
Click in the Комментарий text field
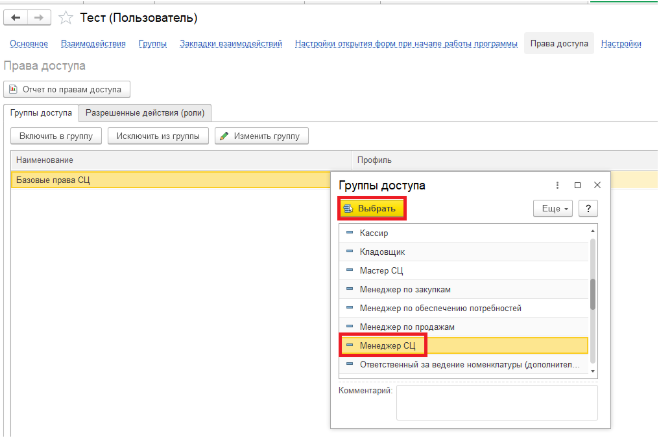496,402
